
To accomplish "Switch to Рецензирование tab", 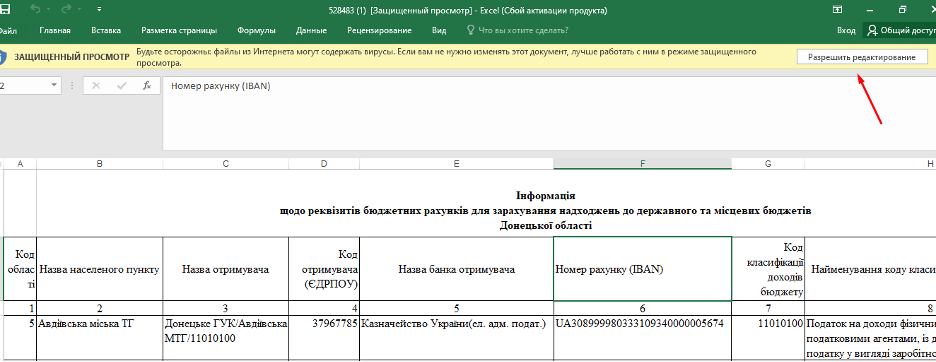I will 379,30.
